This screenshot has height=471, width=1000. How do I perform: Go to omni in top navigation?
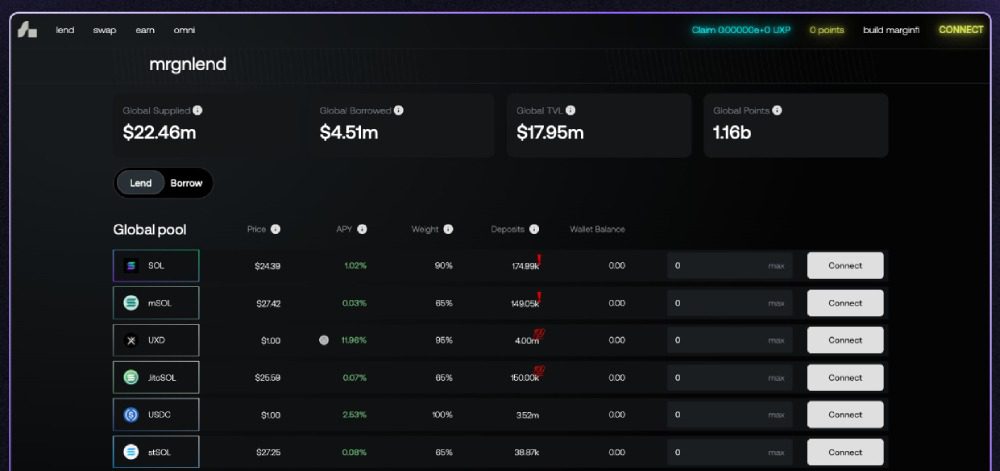coord(184,30)
